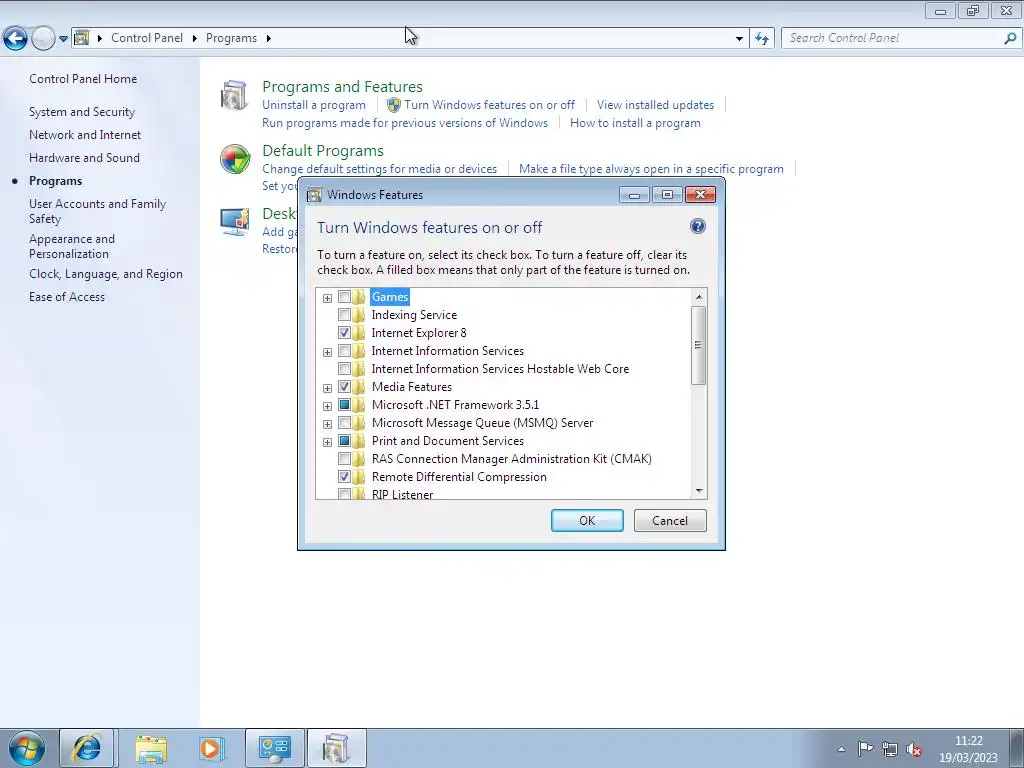Show hidden system tray icons

(841, 749)
